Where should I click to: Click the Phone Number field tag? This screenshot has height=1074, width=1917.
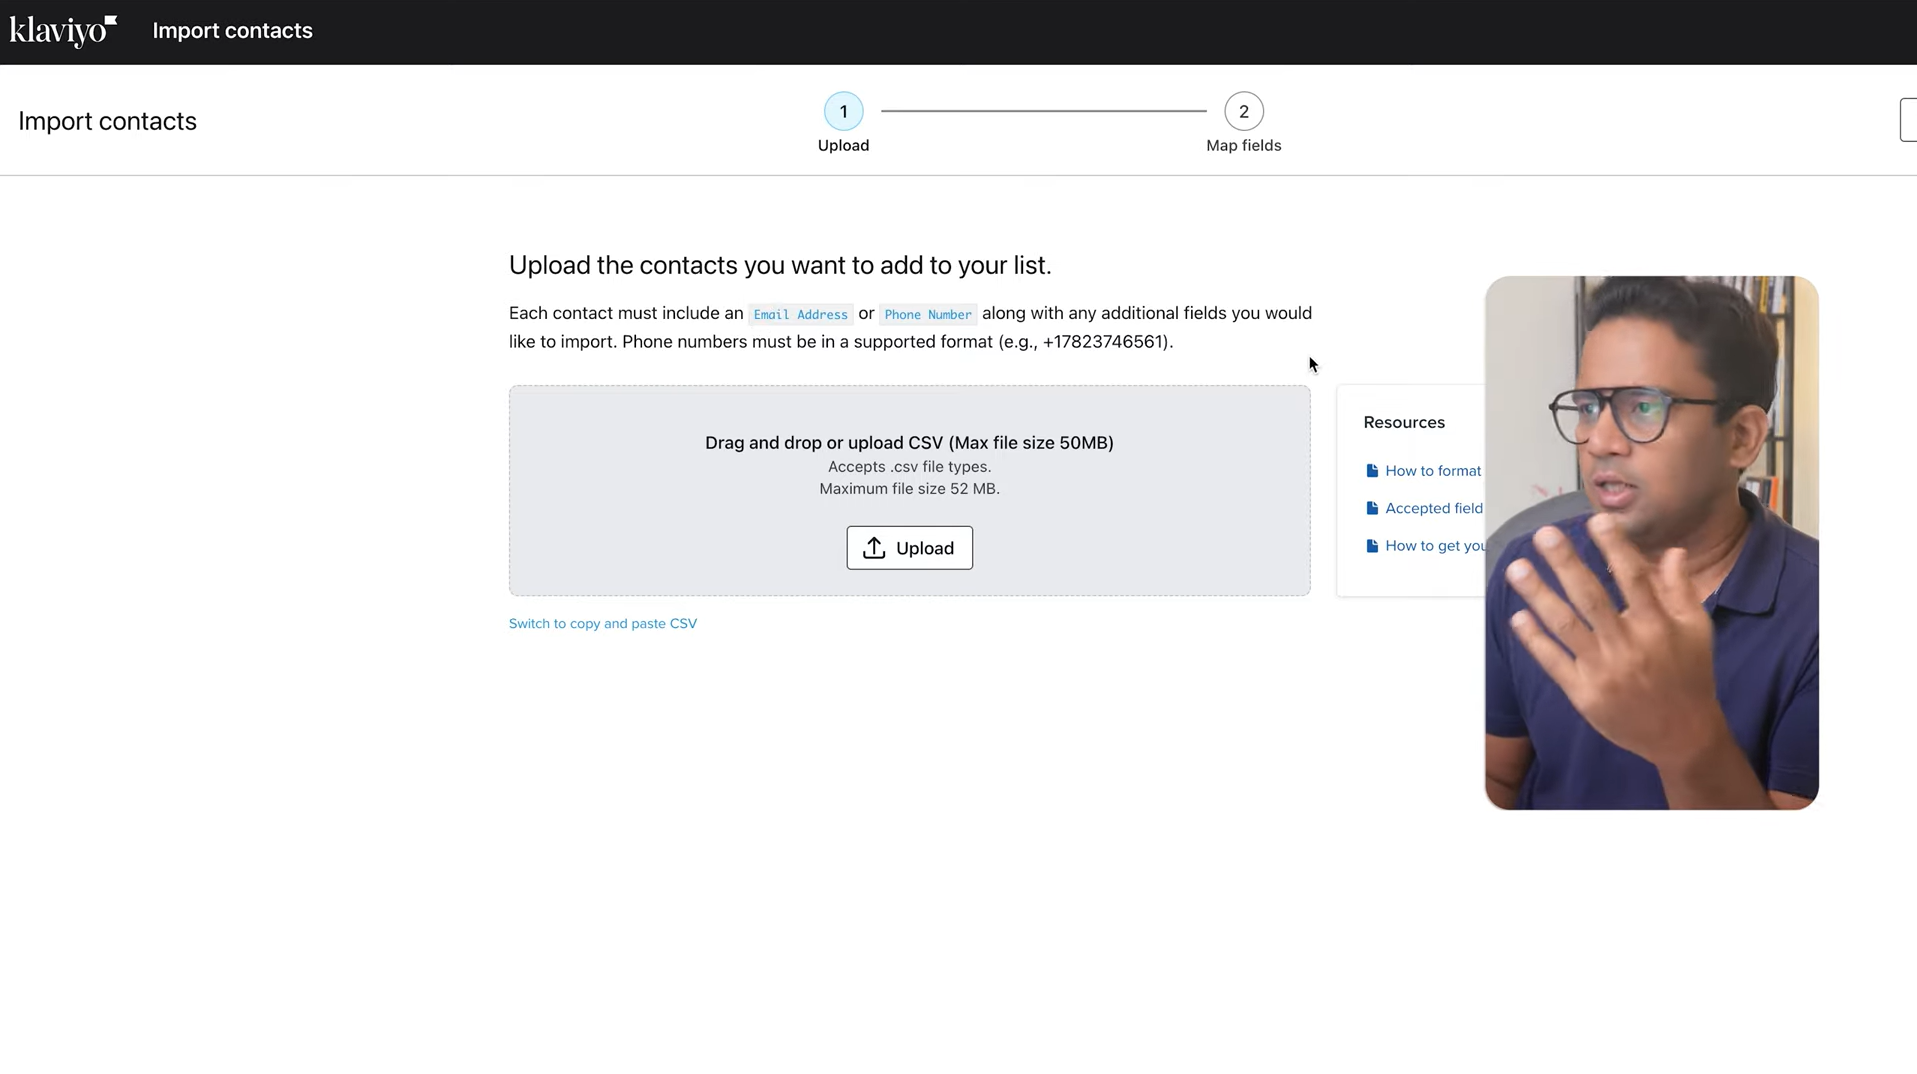point(927,314)
